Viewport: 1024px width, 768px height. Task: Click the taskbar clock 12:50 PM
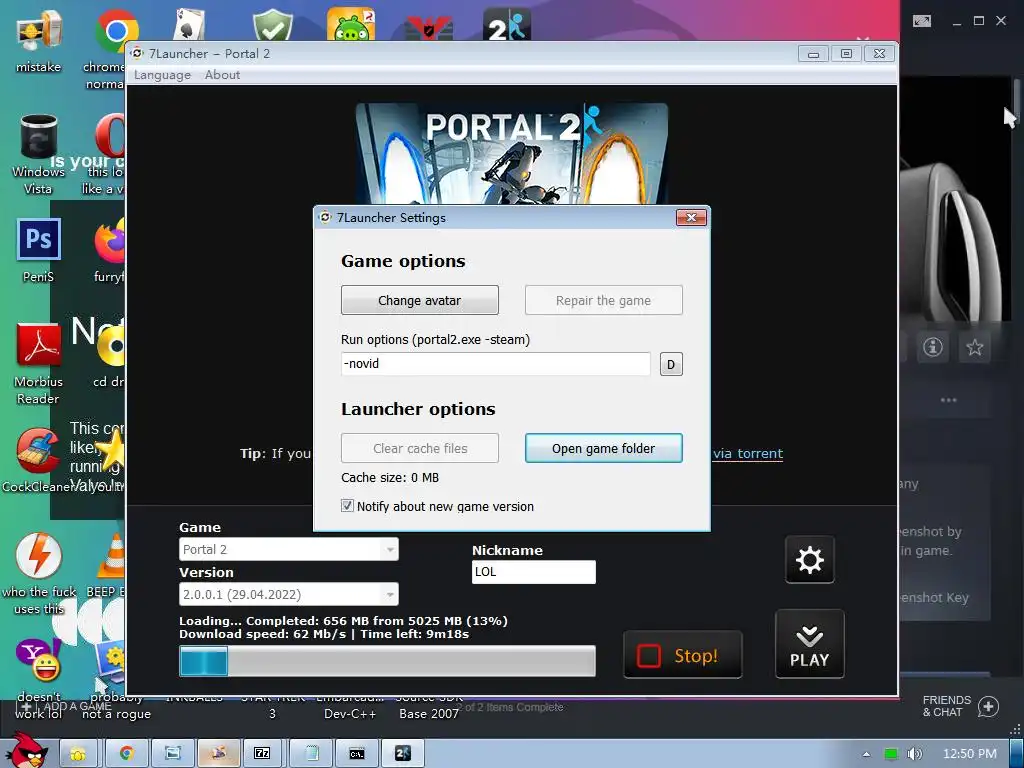970,754
